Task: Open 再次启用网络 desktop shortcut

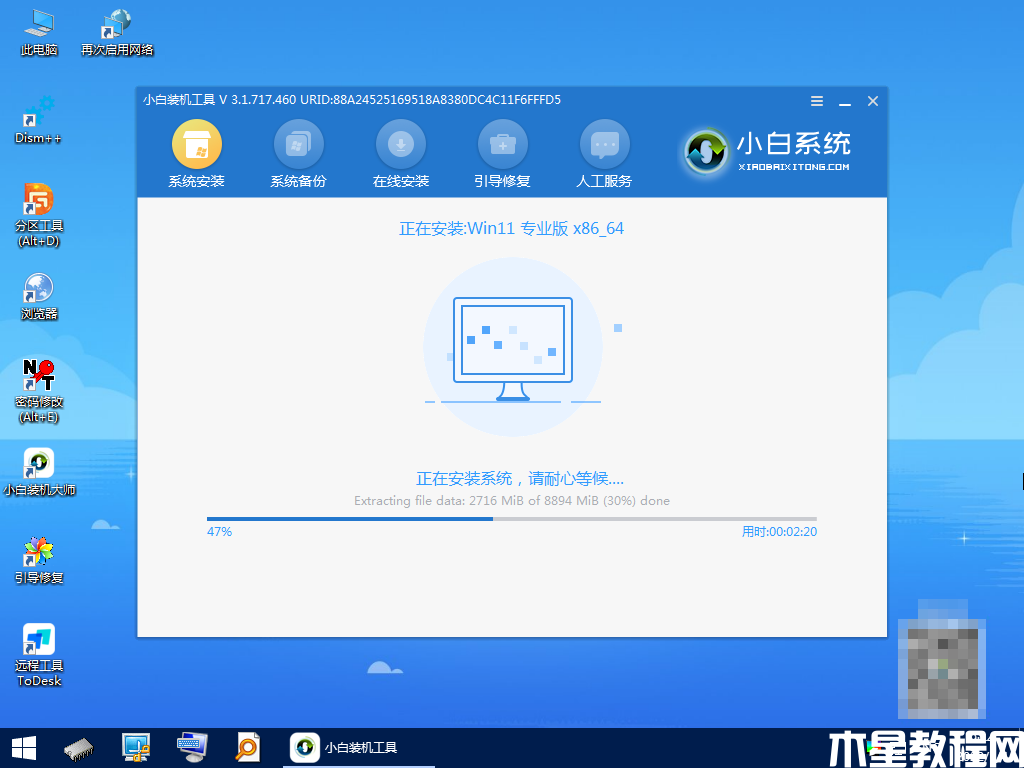Action: [117, 32]
